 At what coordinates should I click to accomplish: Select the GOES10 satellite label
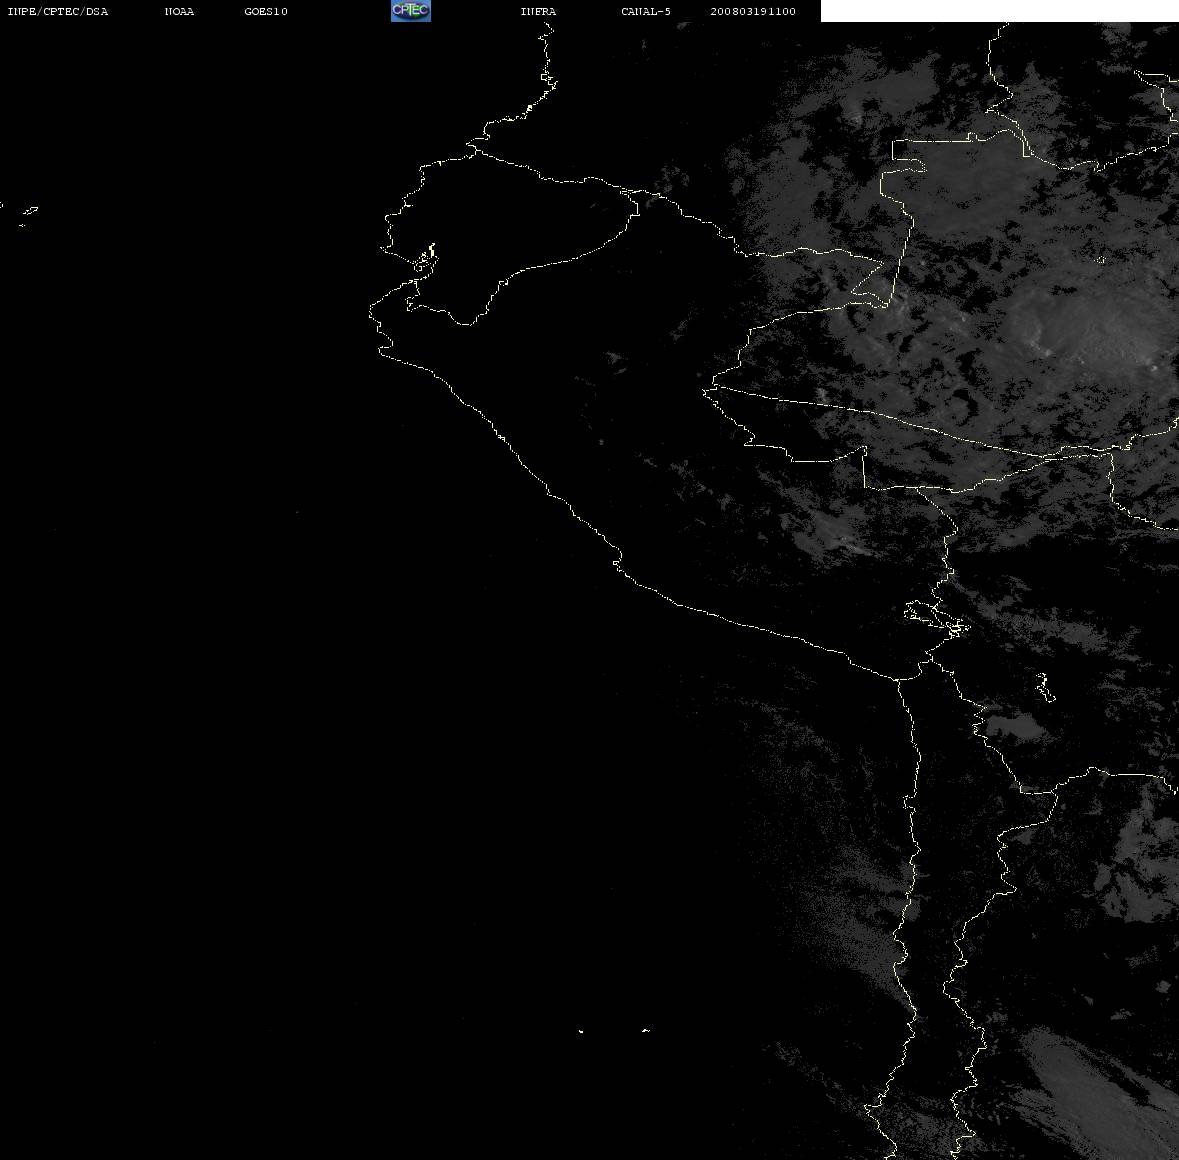pyautogui.click(x=265, y=11)
